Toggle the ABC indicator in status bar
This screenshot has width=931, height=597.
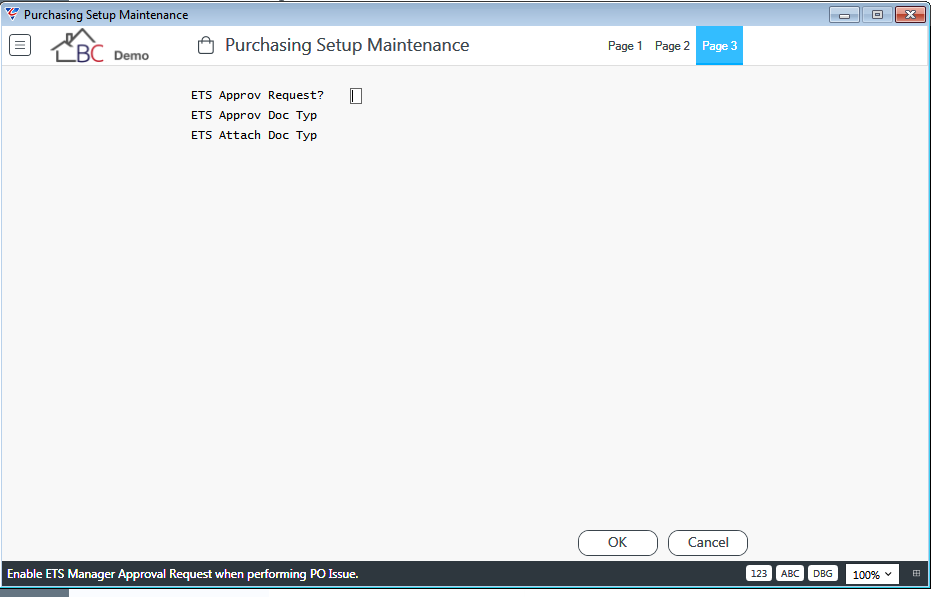790,574
